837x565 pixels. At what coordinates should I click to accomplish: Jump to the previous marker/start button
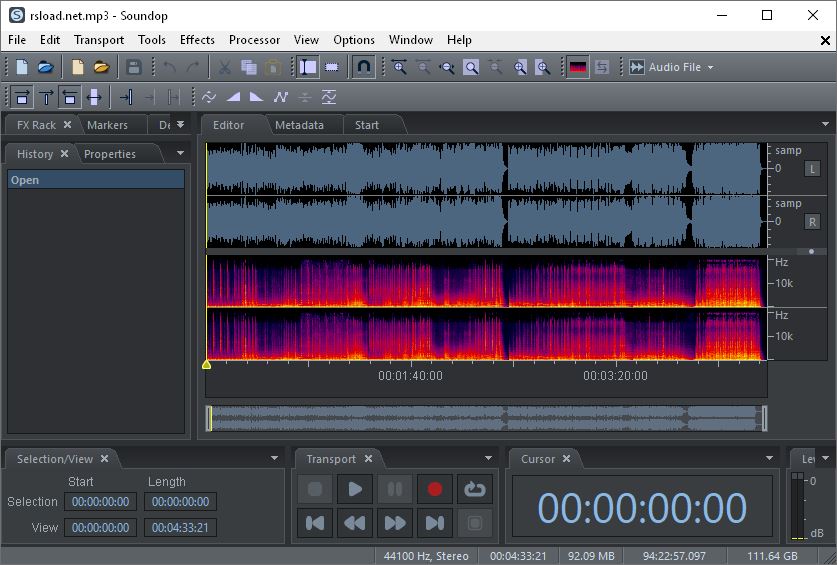click(315, 522)
